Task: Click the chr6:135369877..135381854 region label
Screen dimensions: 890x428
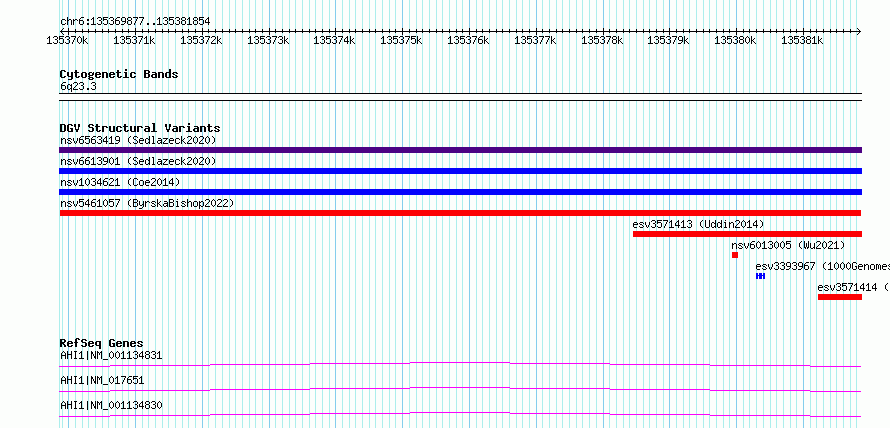Action: click(135, 22)
